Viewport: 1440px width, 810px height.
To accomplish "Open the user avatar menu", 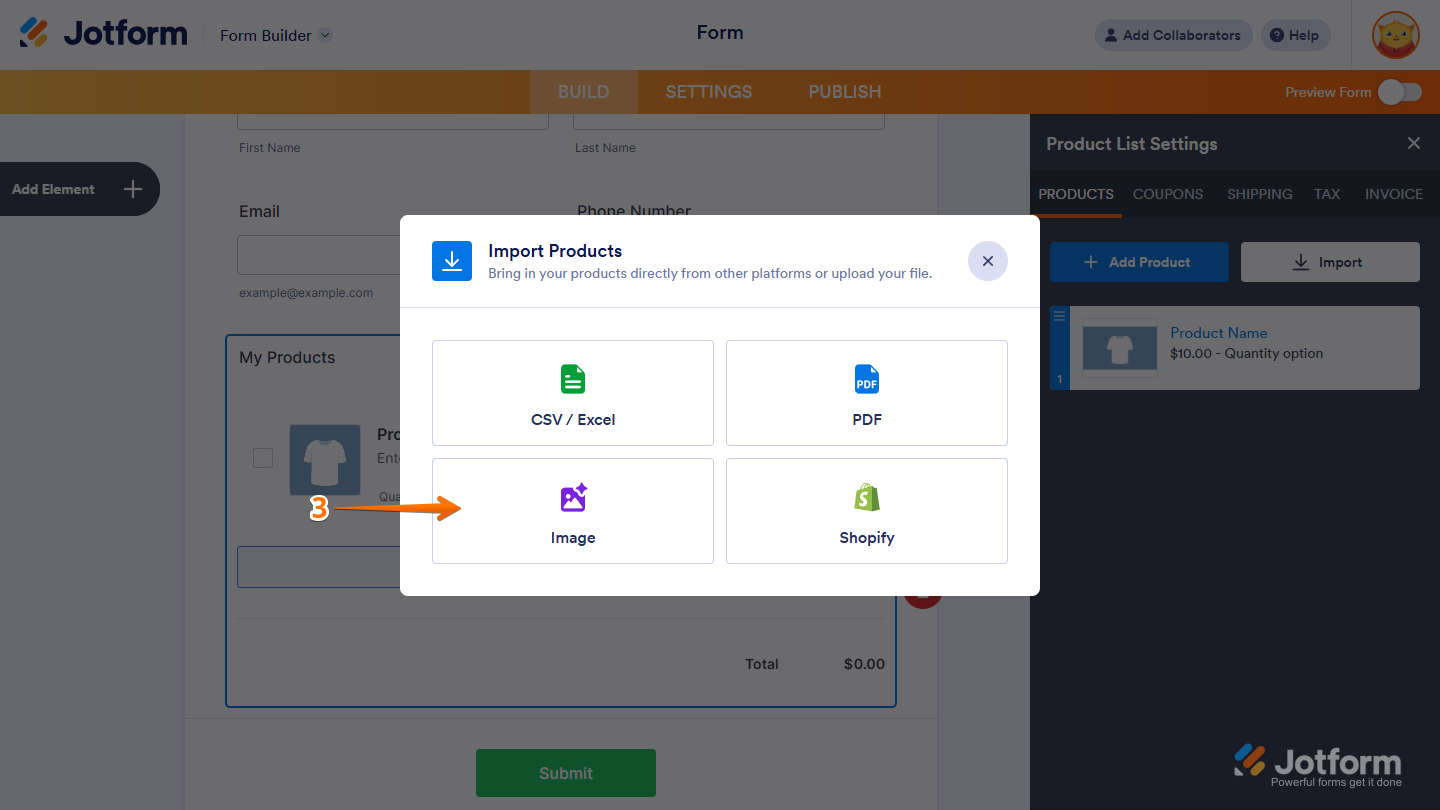I will (1396, 35).
